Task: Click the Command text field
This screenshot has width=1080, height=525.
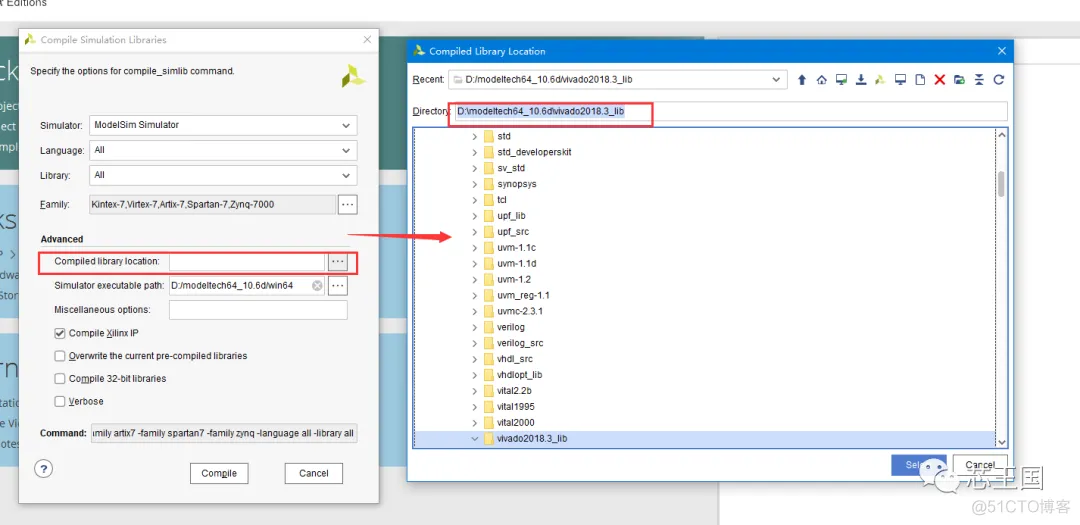Action: point(224,433)
